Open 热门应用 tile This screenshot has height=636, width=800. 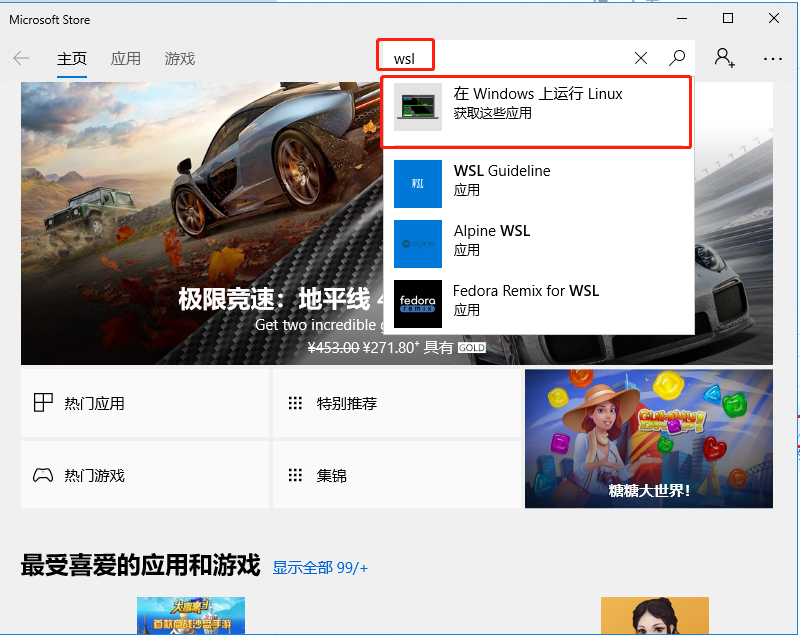145,403
